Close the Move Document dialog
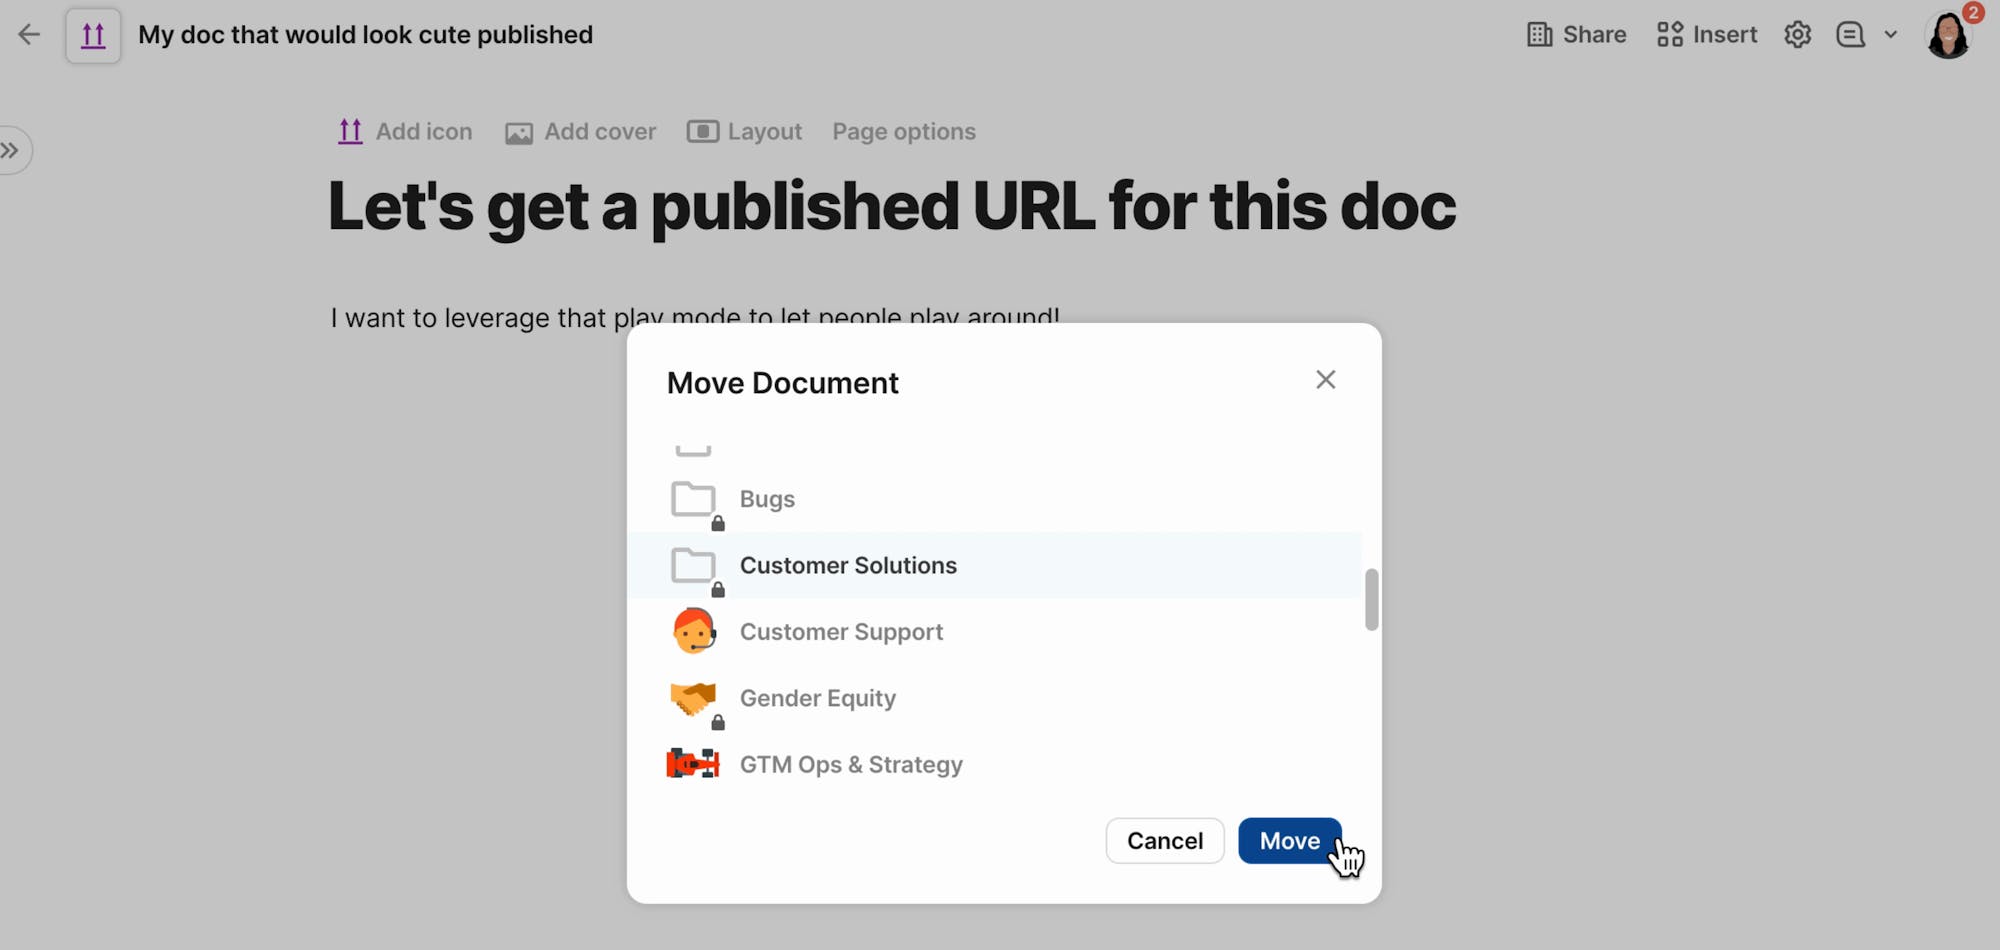Viewport: 2000px width, 950px height. (1325, 380)
